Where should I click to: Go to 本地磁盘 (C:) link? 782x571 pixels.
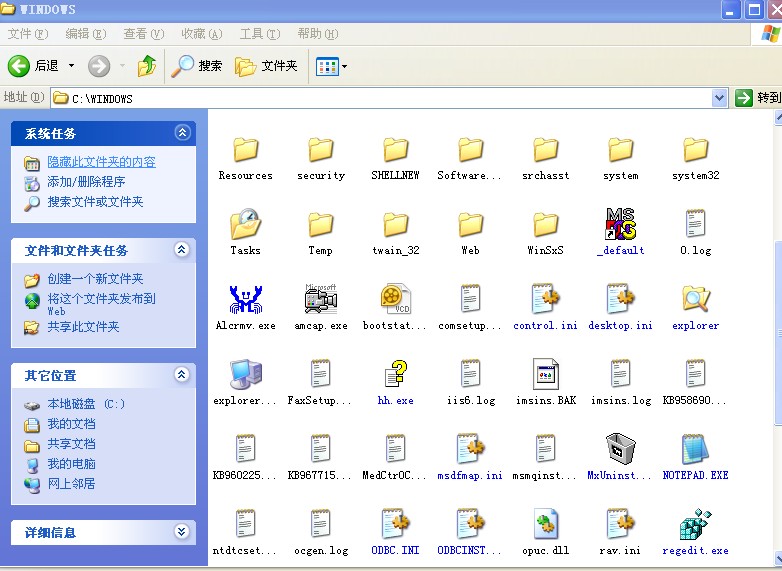pos(86,404)
